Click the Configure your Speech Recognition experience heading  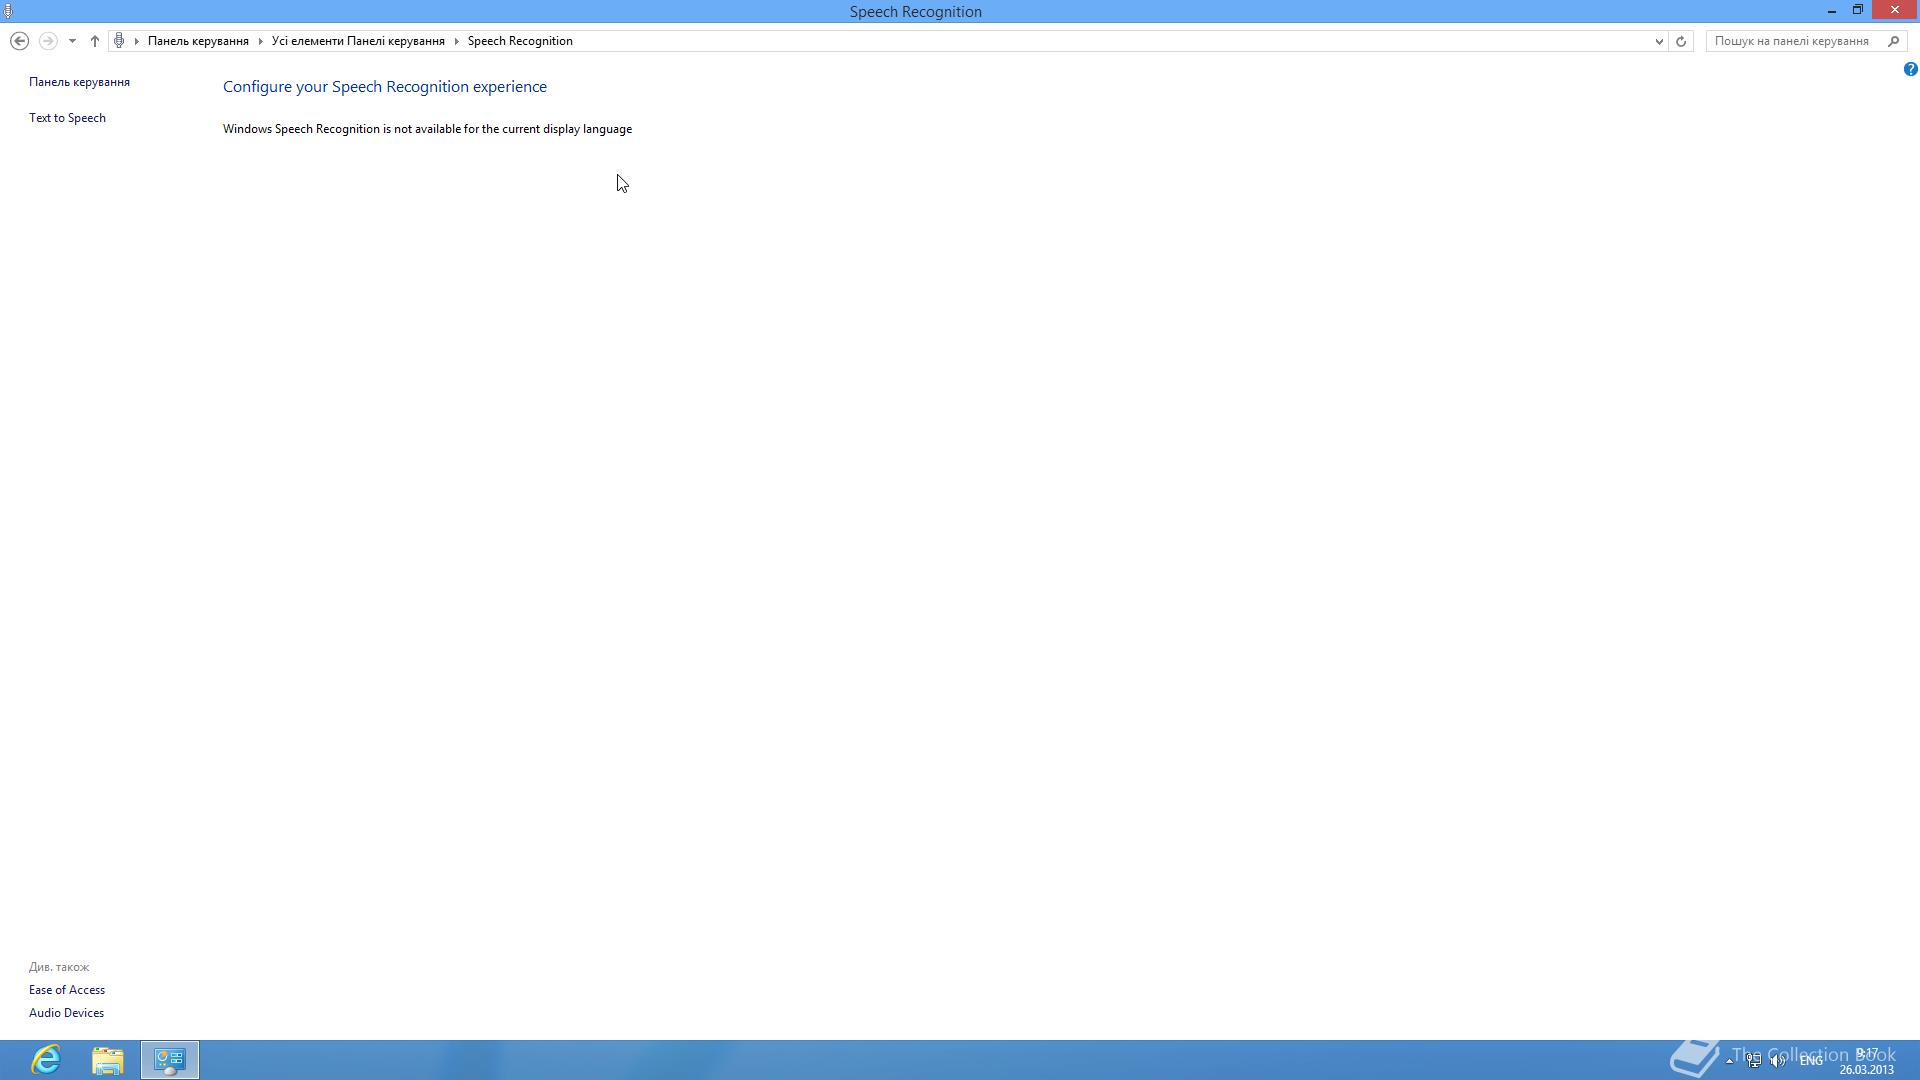point(385,87)
